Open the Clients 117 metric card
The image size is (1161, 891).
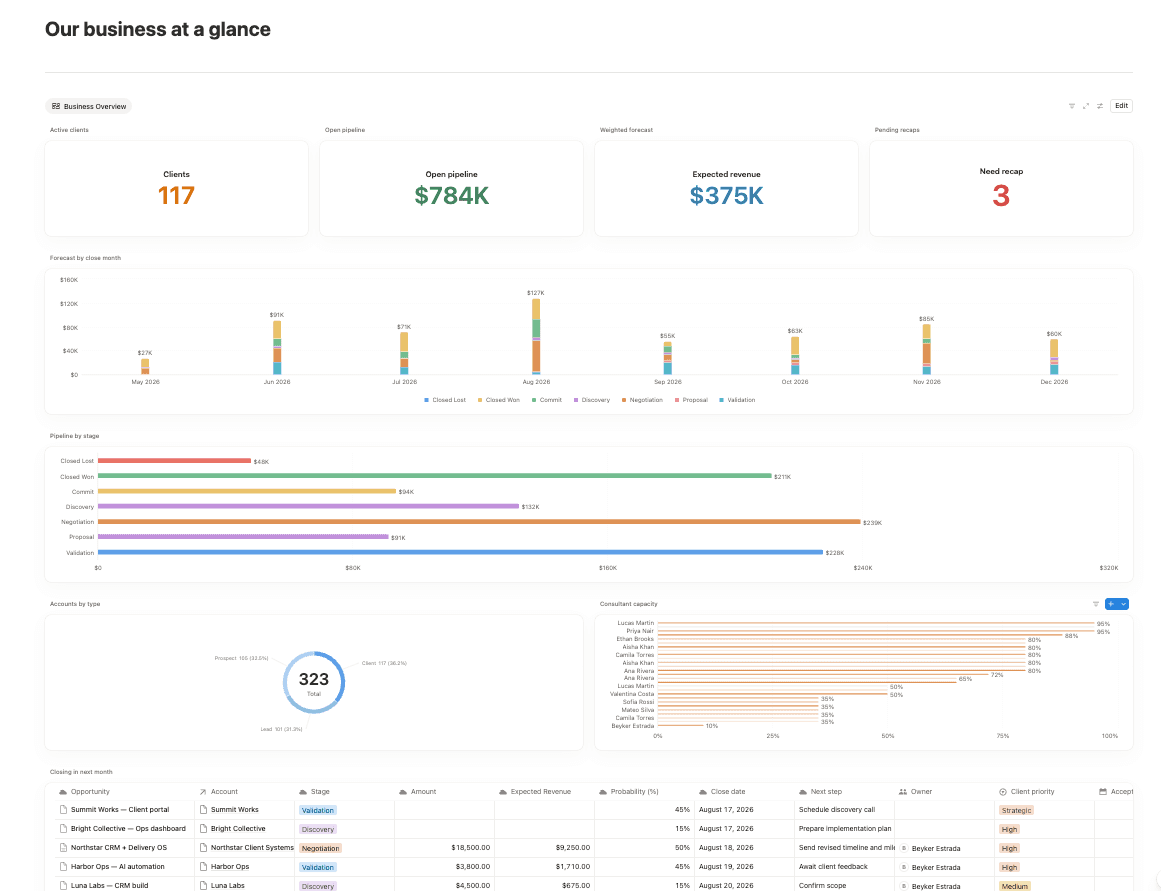[176, 188]
